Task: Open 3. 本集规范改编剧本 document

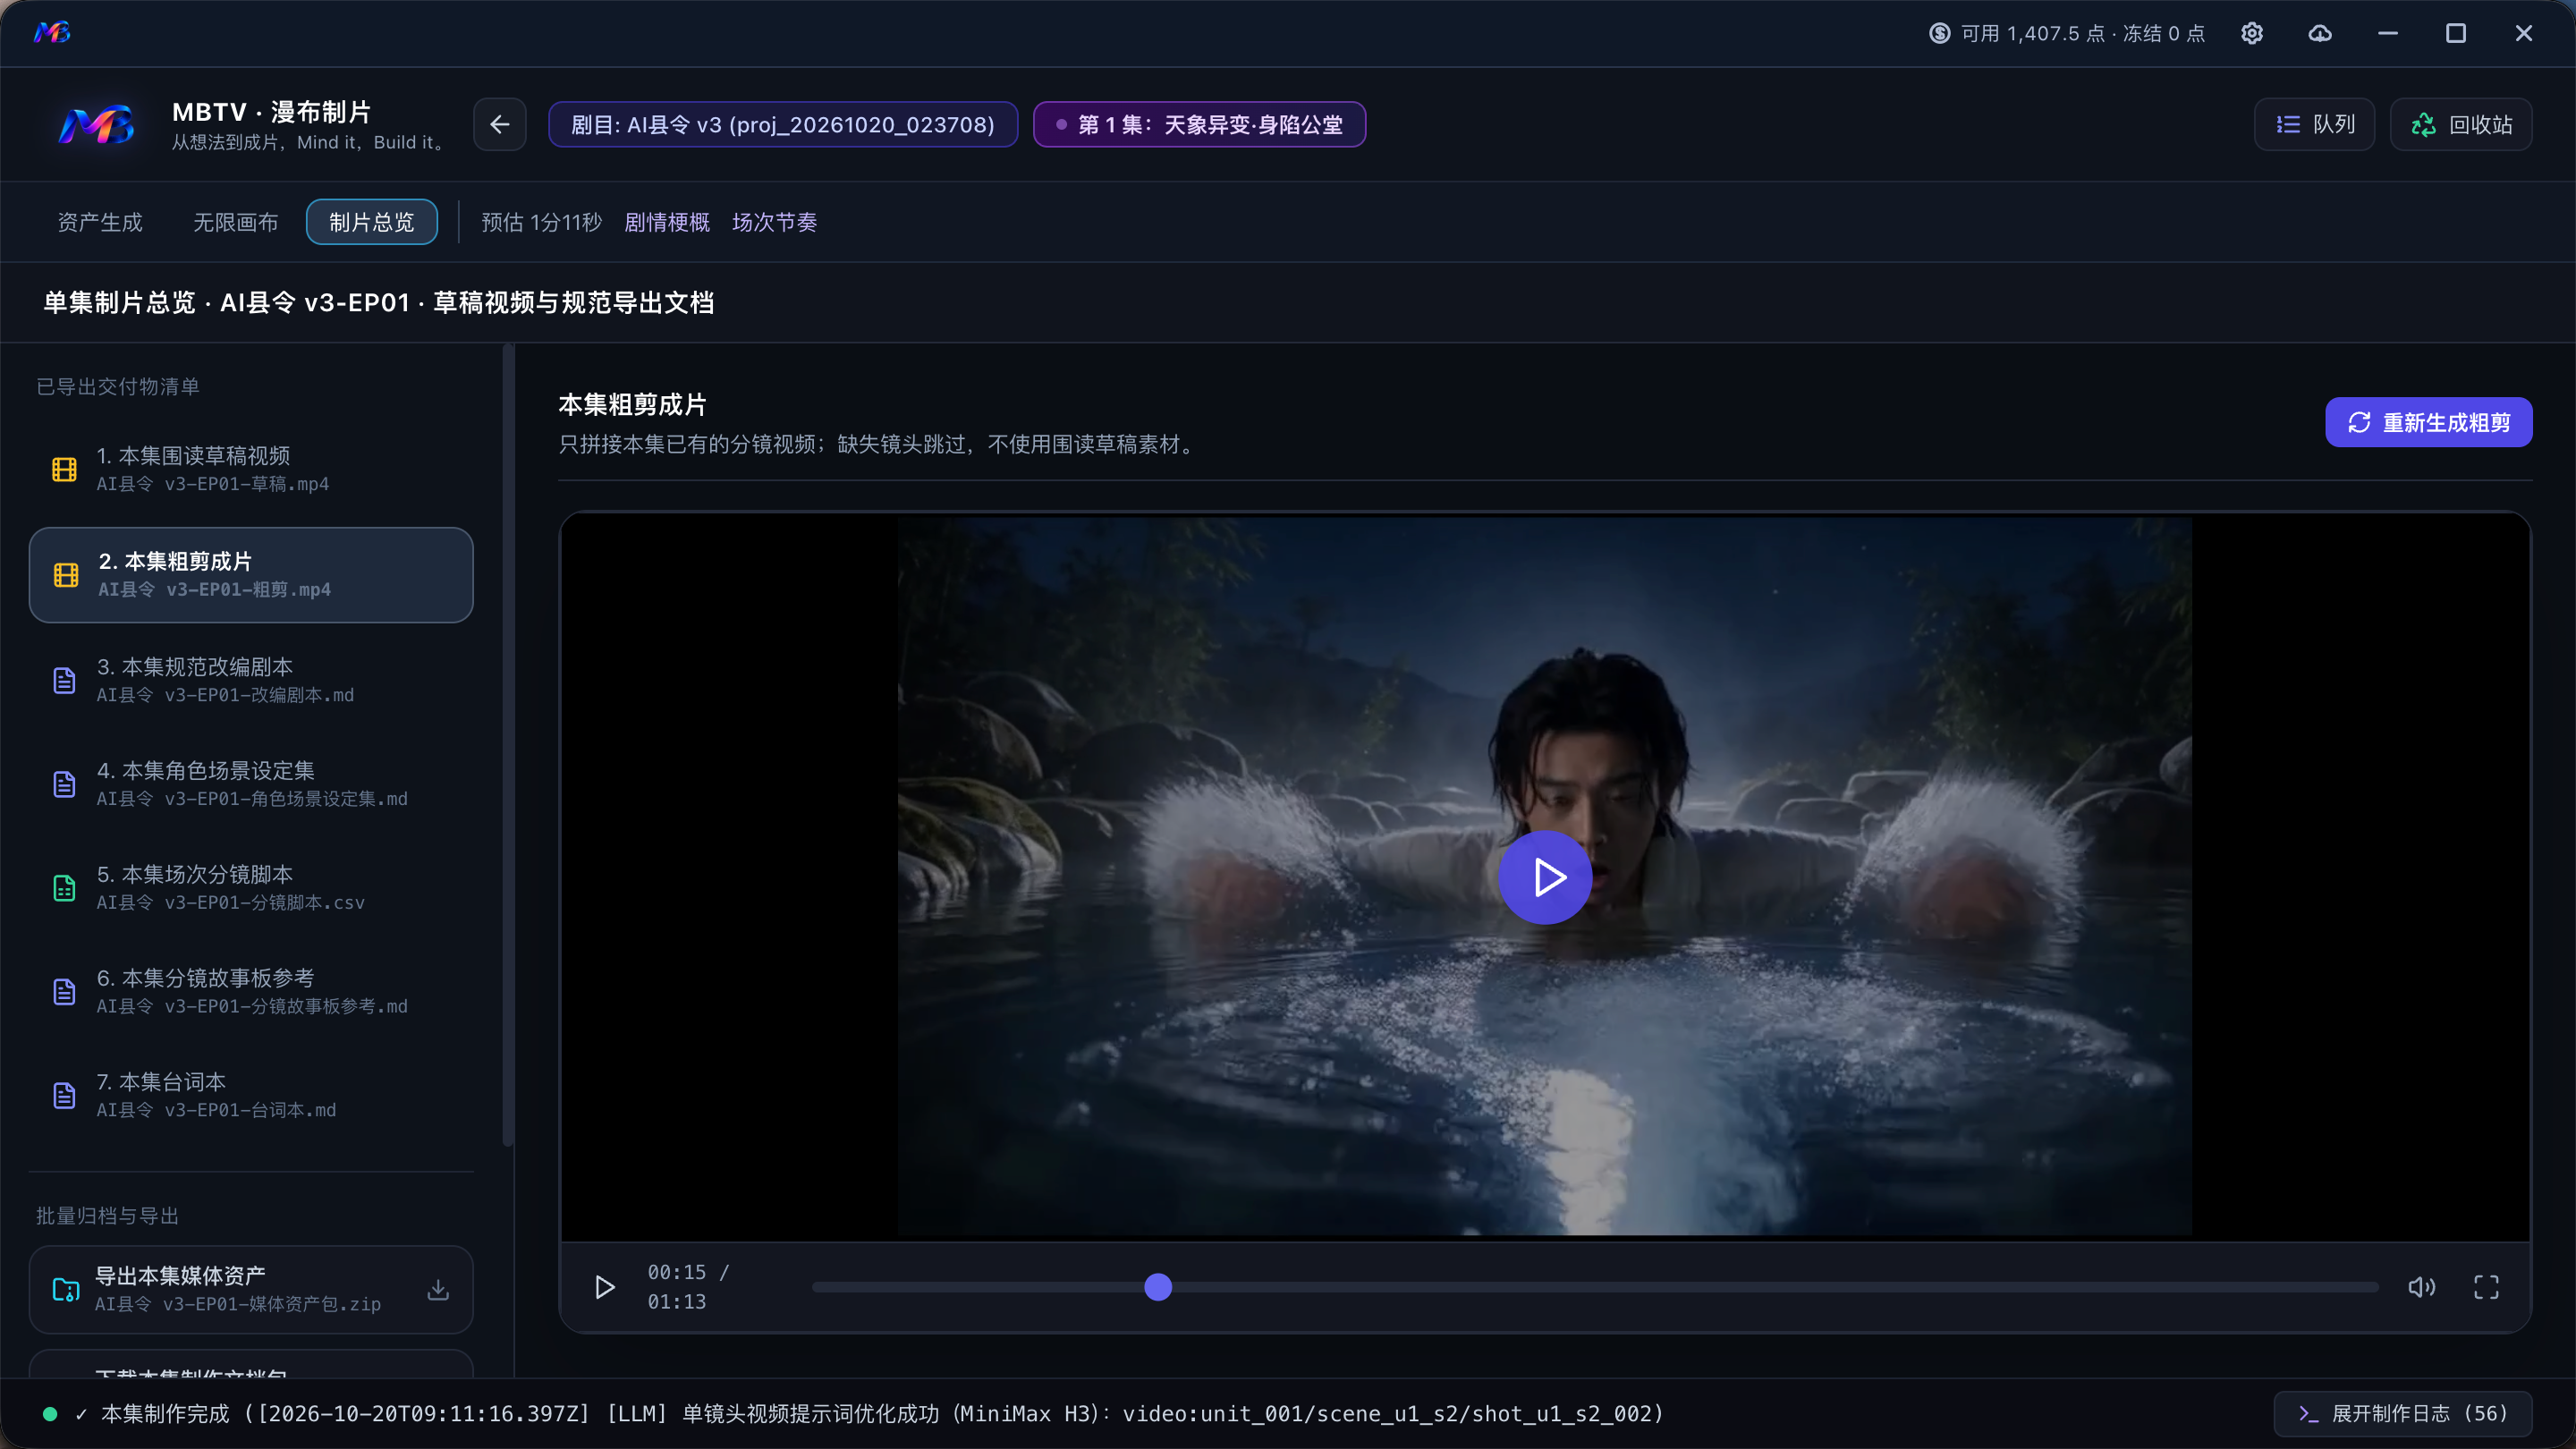Action: click(x=251, y=680)
